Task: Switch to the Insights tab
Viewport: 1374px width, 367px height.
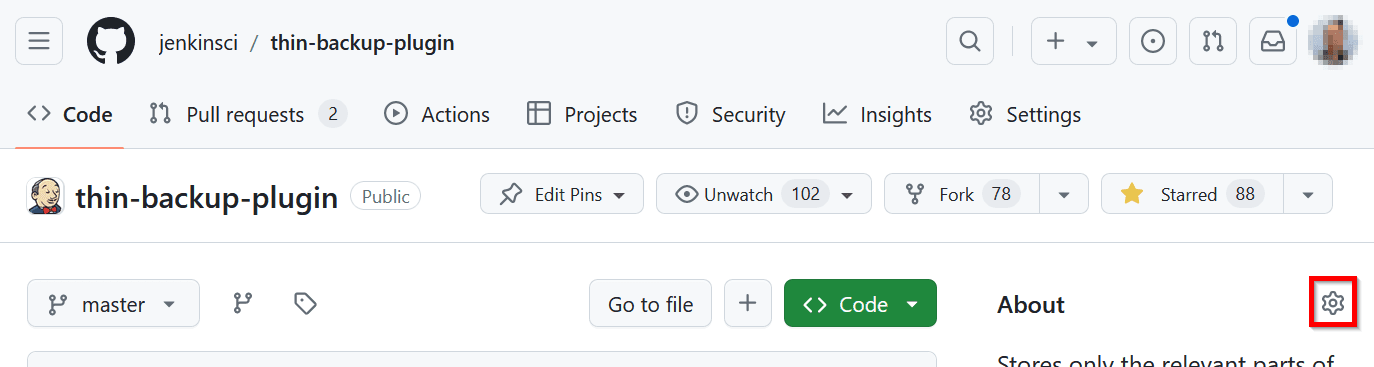Action: point(878,114)
